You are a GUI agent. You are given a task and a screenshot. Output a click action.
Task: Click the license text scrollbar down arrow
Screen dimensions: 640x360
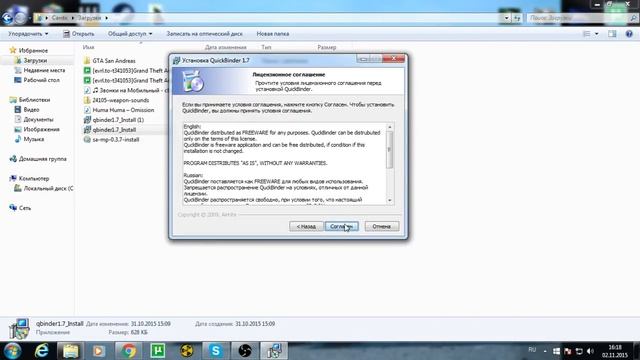point(390,200)
